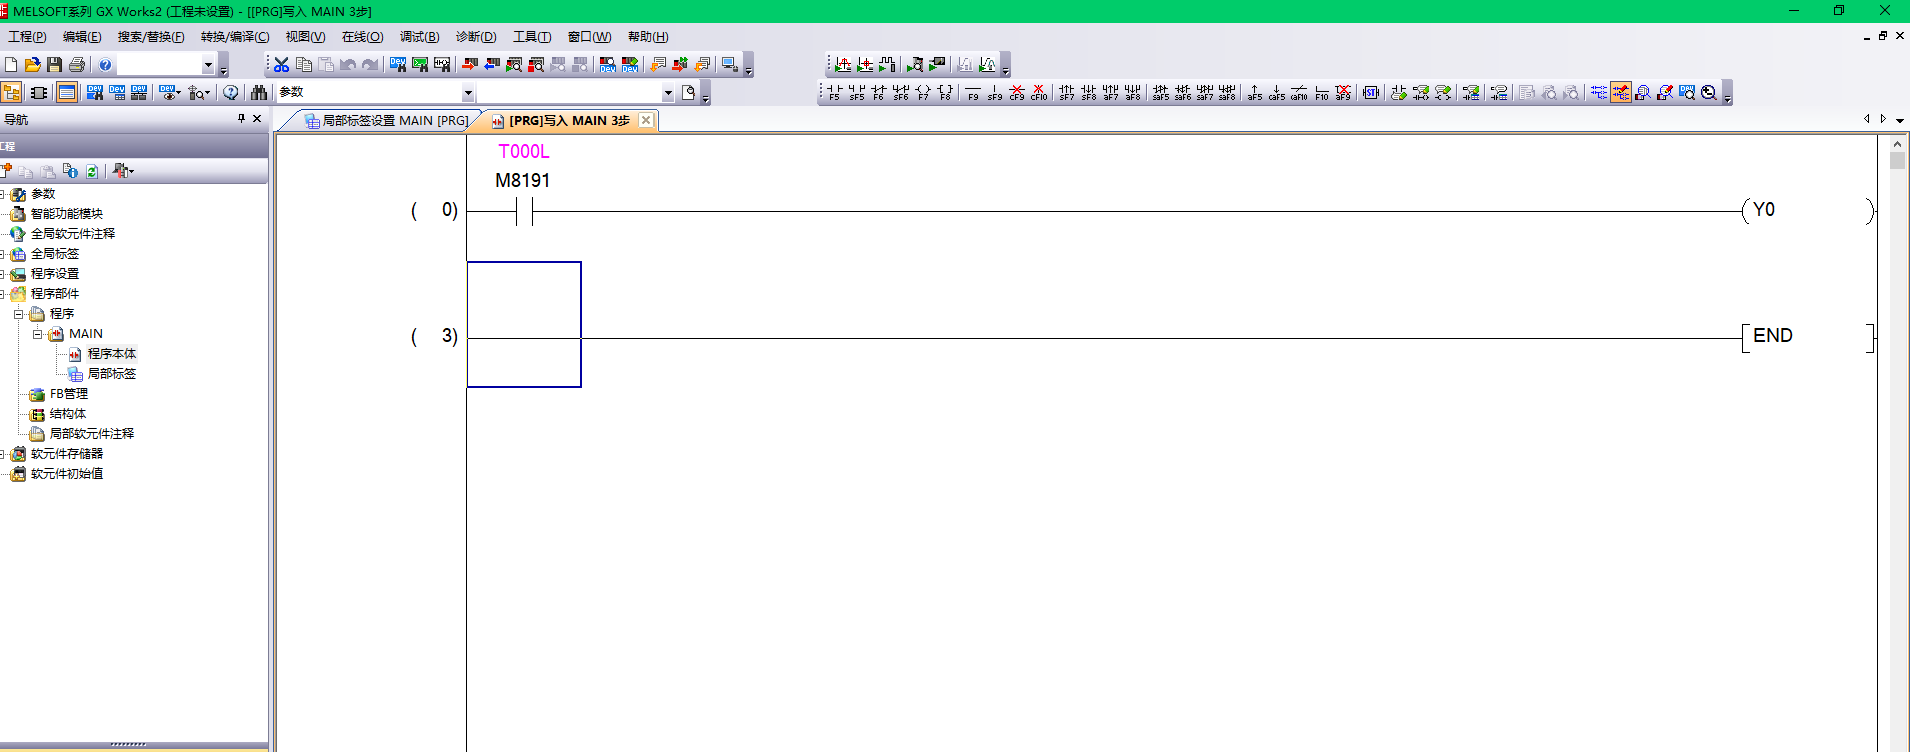Select 局部标签 in the project tree

(111, 374)
